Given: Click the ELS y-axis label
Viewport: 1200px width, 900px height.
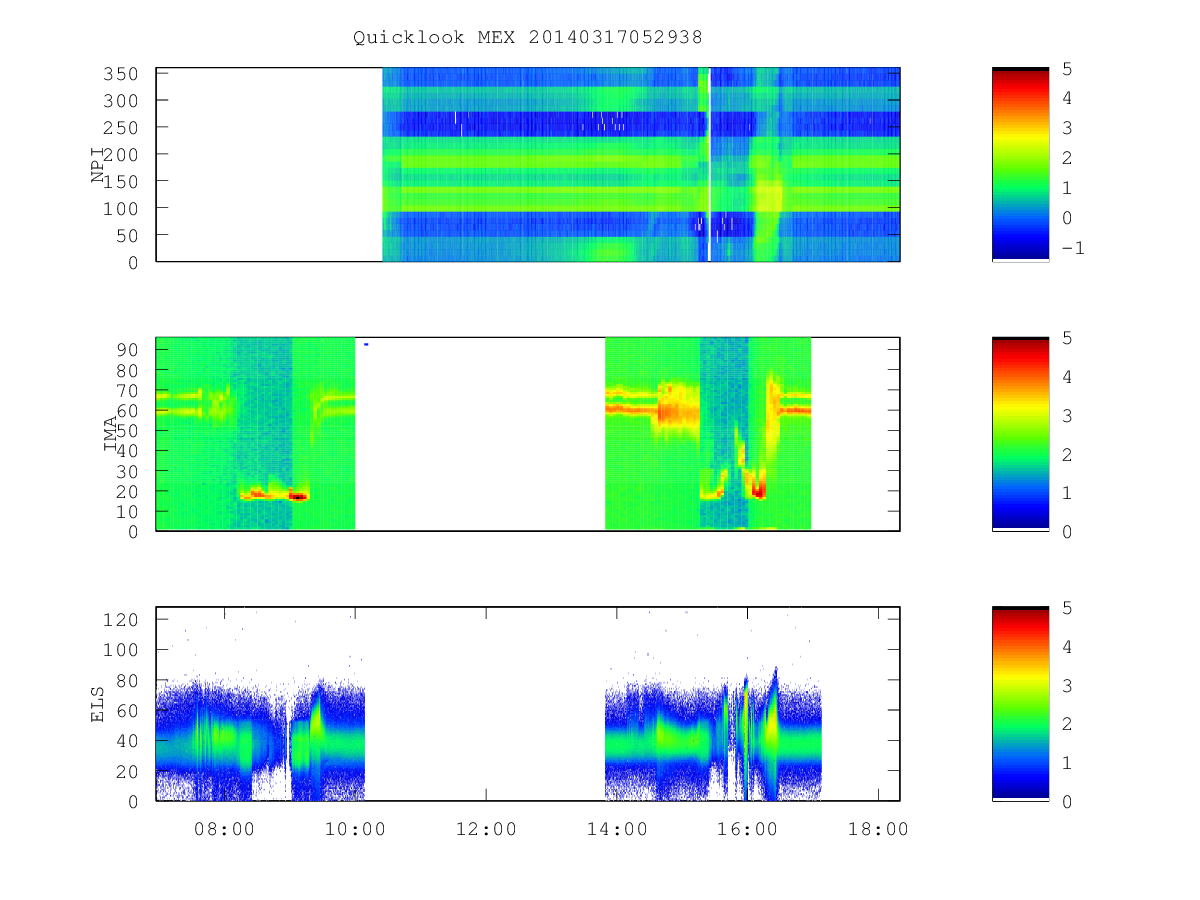Looking at the screenshot, I should point(97,705).
